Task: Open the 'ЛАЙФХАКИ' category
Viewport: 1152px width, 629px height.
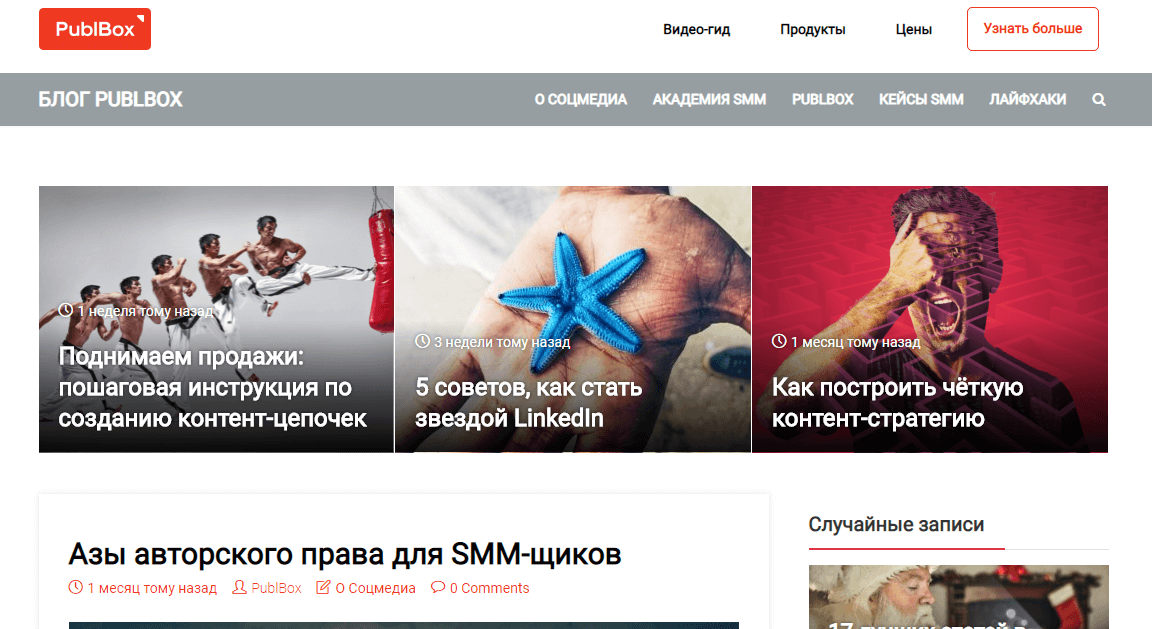Action: (x=1027, y=99)
